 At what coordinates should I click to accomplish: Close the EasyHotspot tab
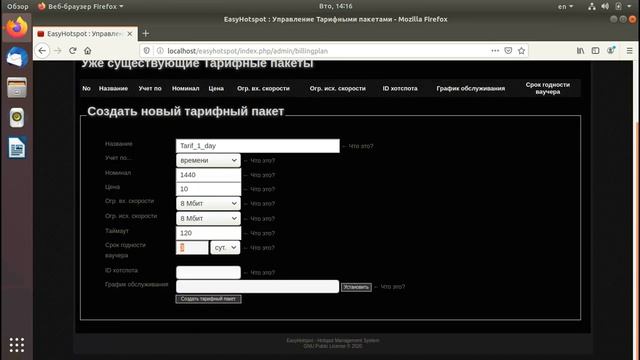point(130,34)
